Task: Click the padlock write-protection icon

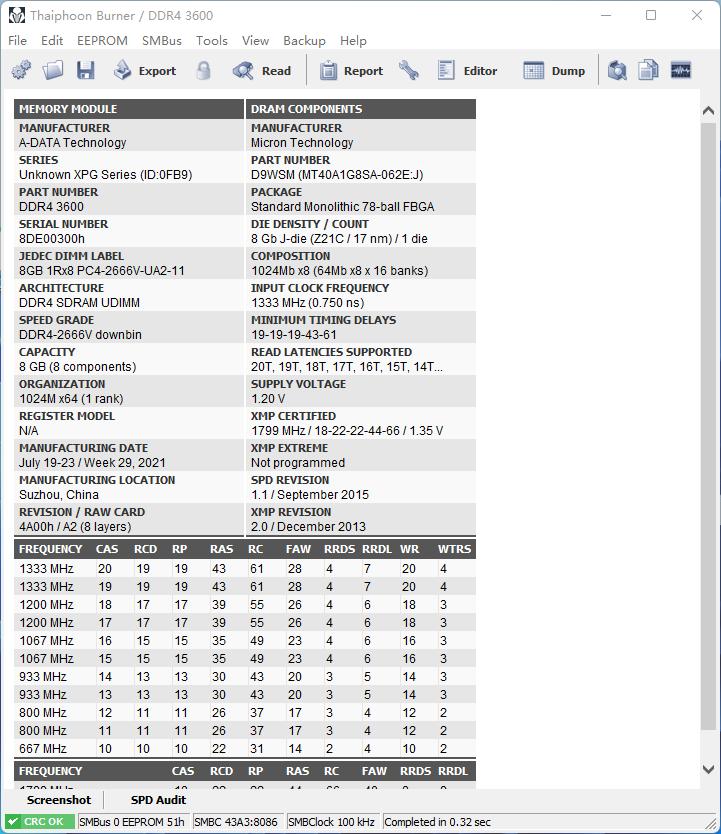Action: pos(203,70)
